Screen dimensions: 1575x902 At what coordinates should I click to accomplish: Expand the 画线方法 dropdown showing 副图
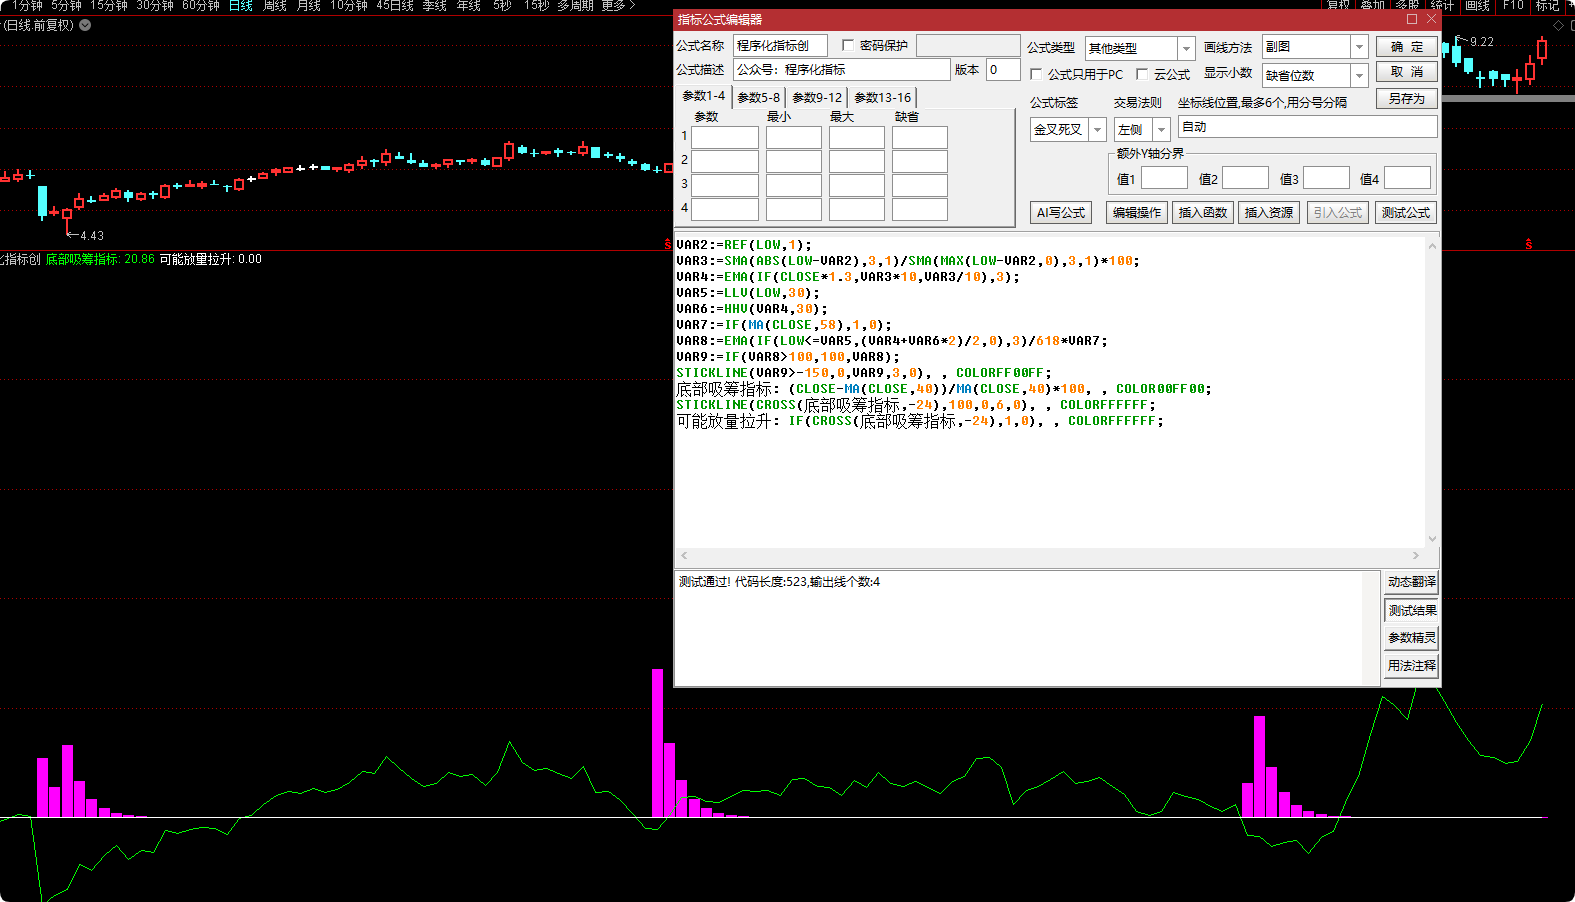1358,47
